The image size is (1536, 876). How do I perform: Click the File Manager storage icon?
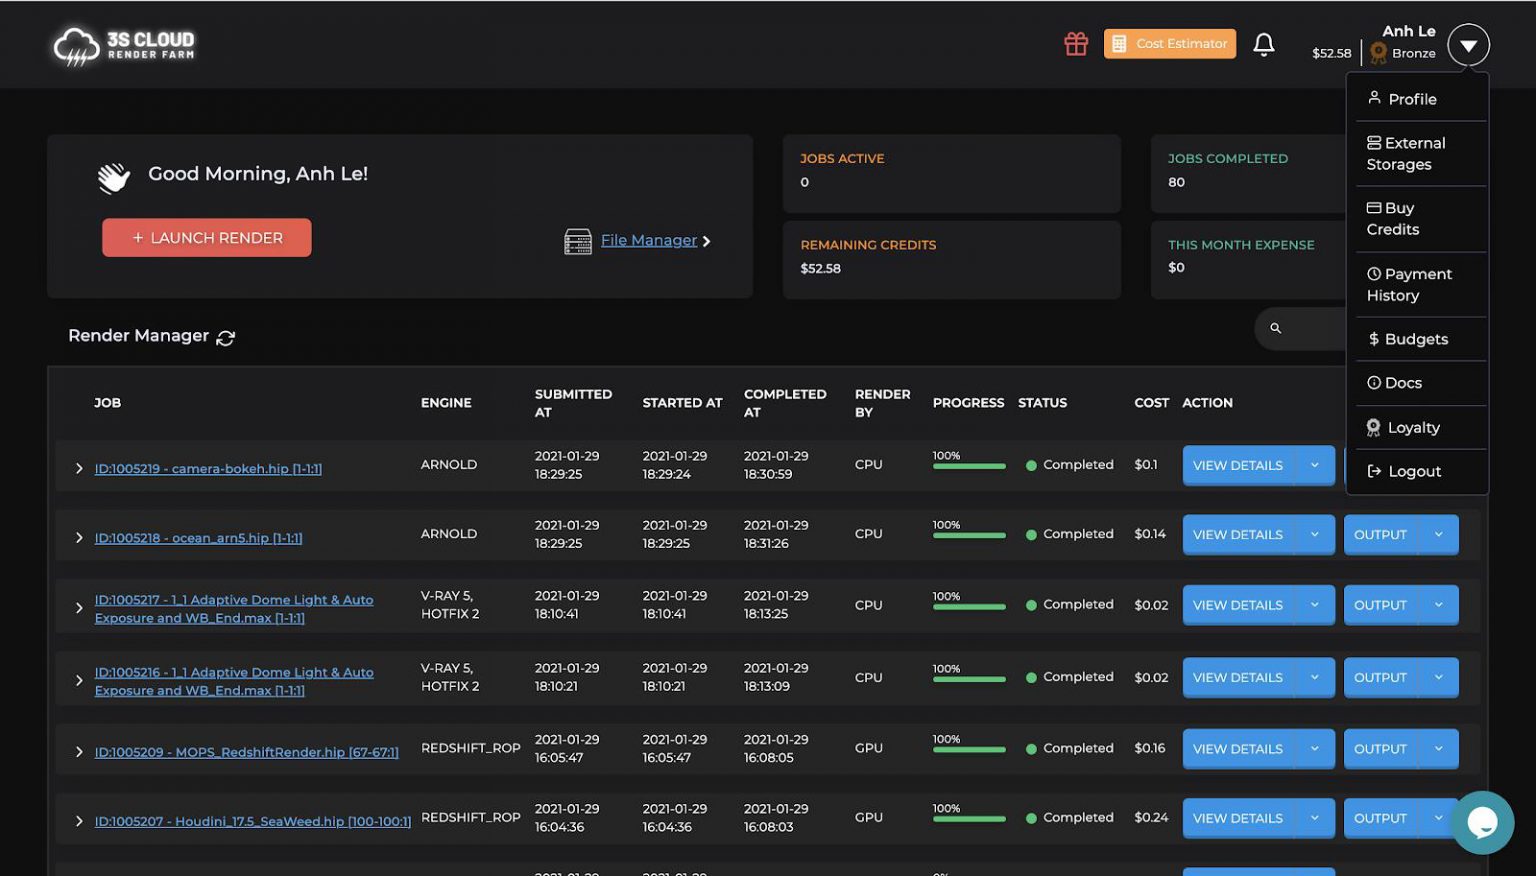(578, 241)
